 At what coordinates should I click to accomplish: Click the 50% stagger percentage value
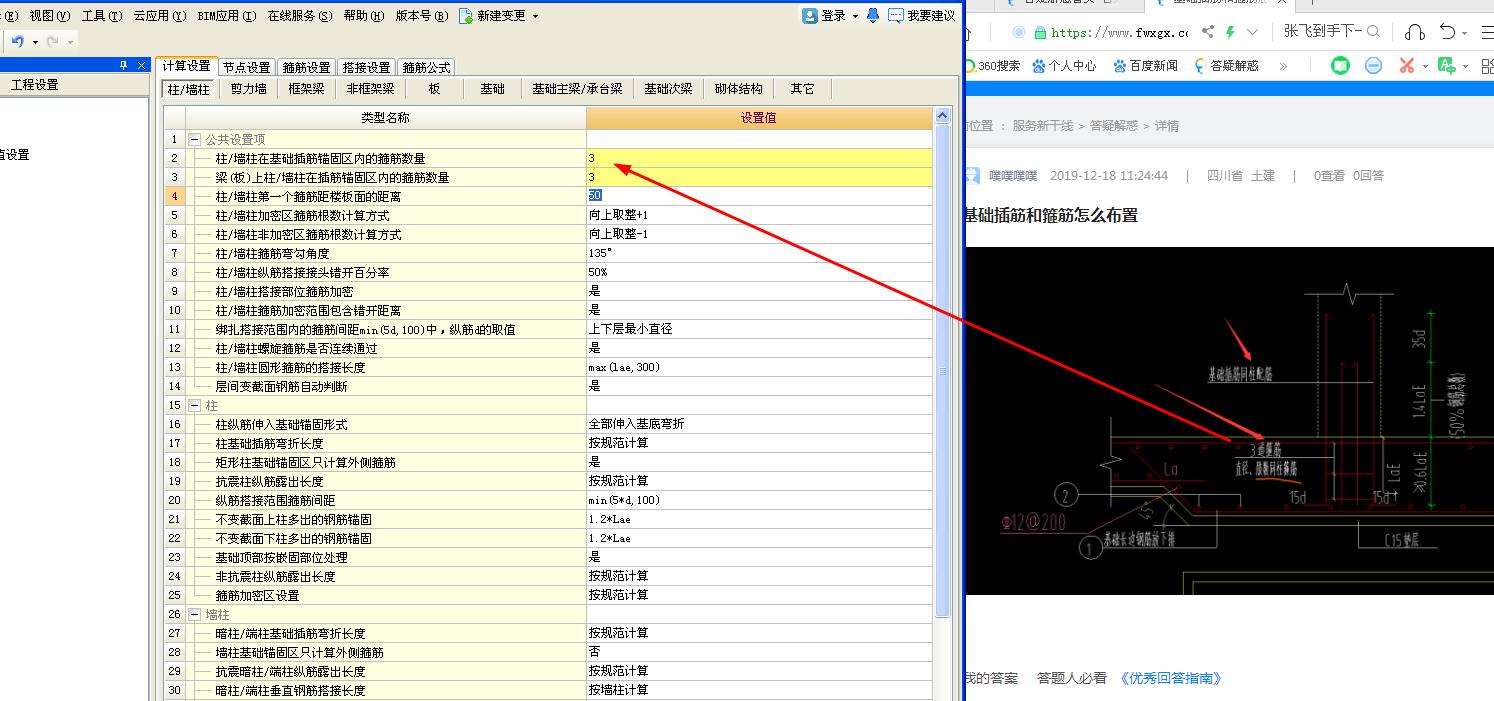[x=759, y=272]
